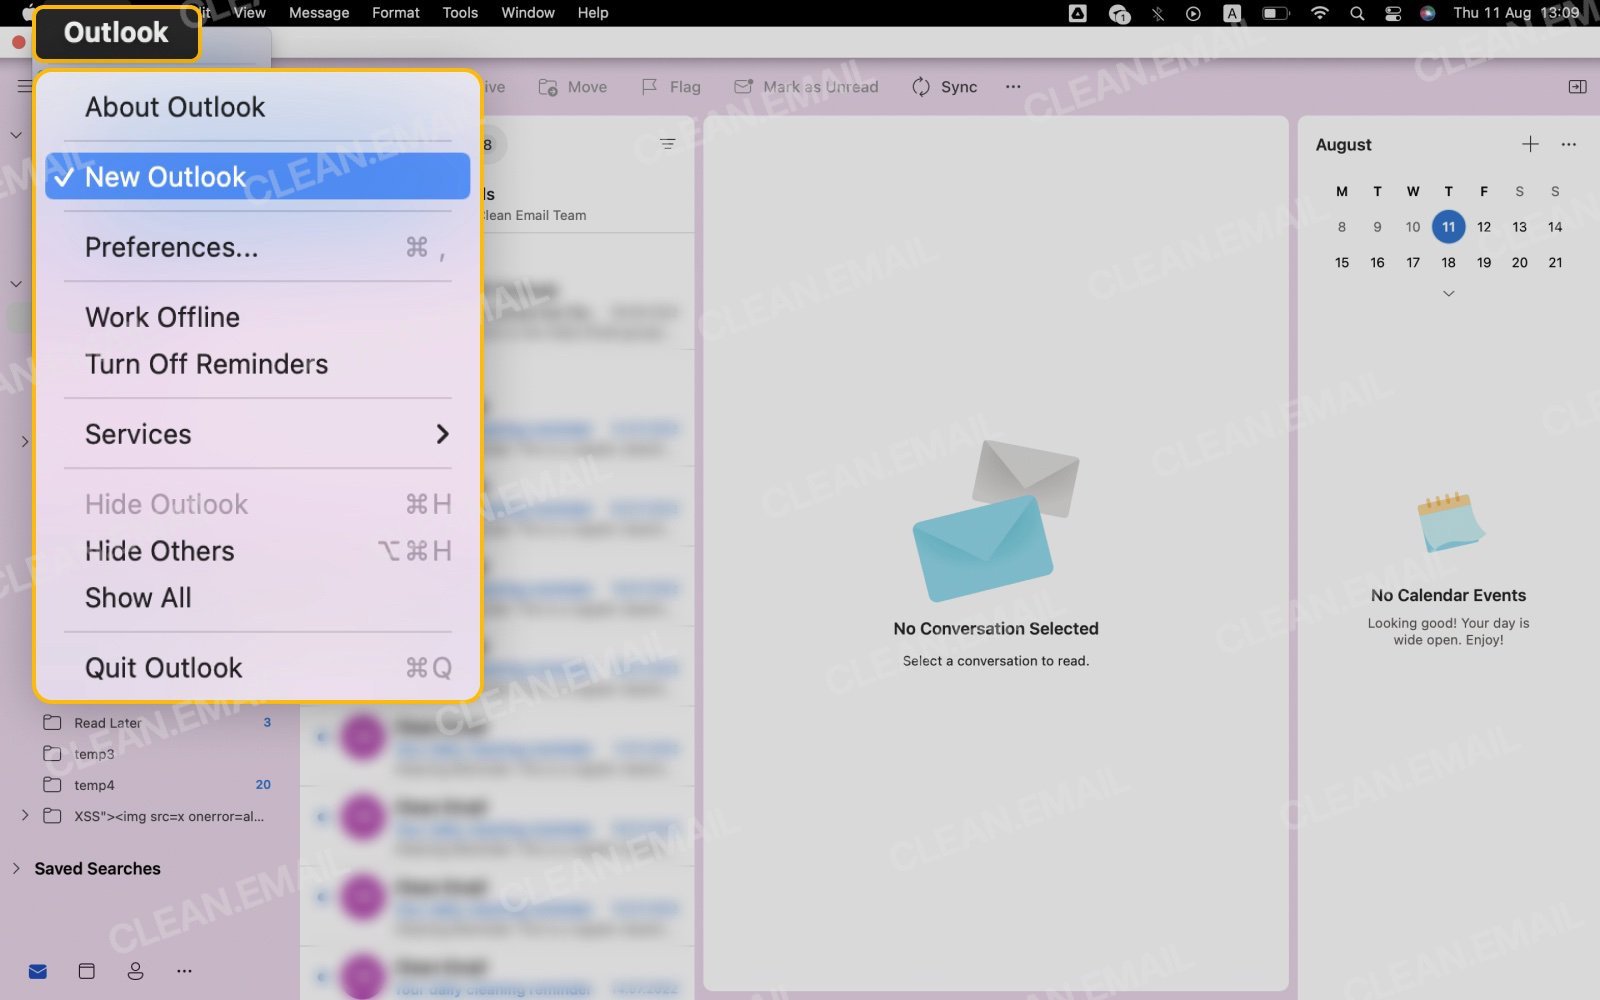Open the Mail view icon
Screen dimensions: 1600x1000
(x=37, y=970)
